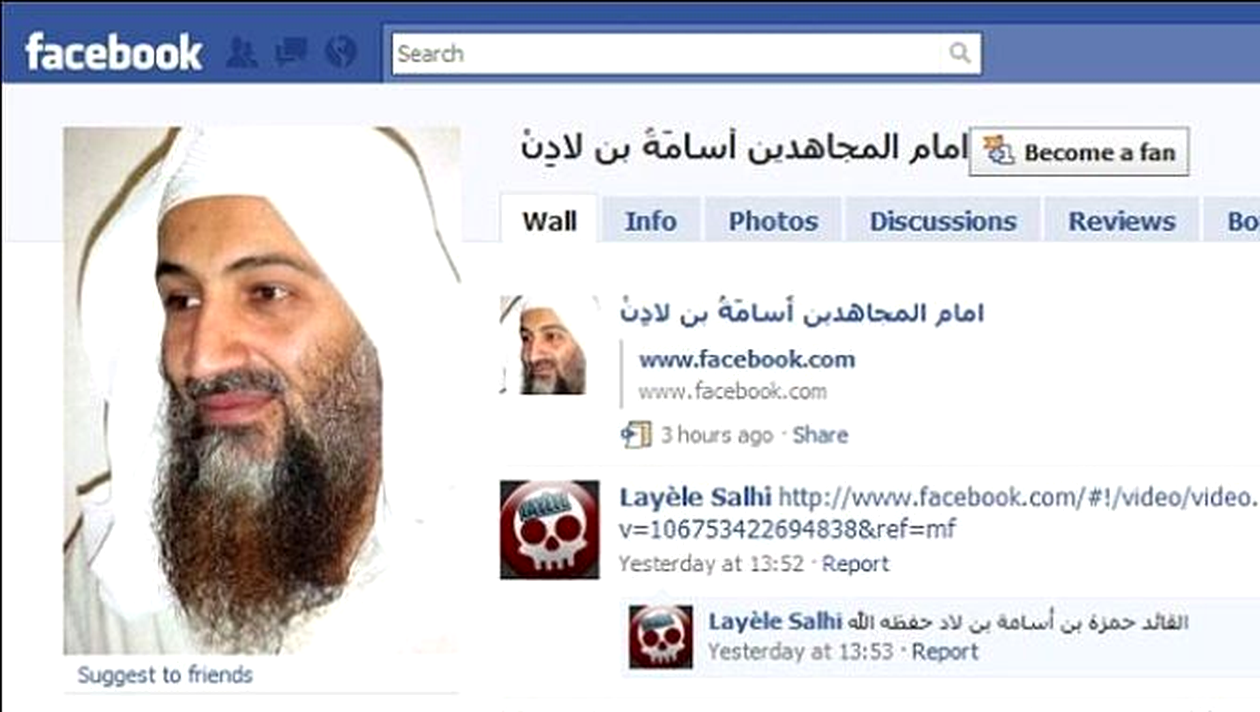Click the small page thumbnail on wall post
This screenshot has width=1260, height=712.
[x=543, y=345]
